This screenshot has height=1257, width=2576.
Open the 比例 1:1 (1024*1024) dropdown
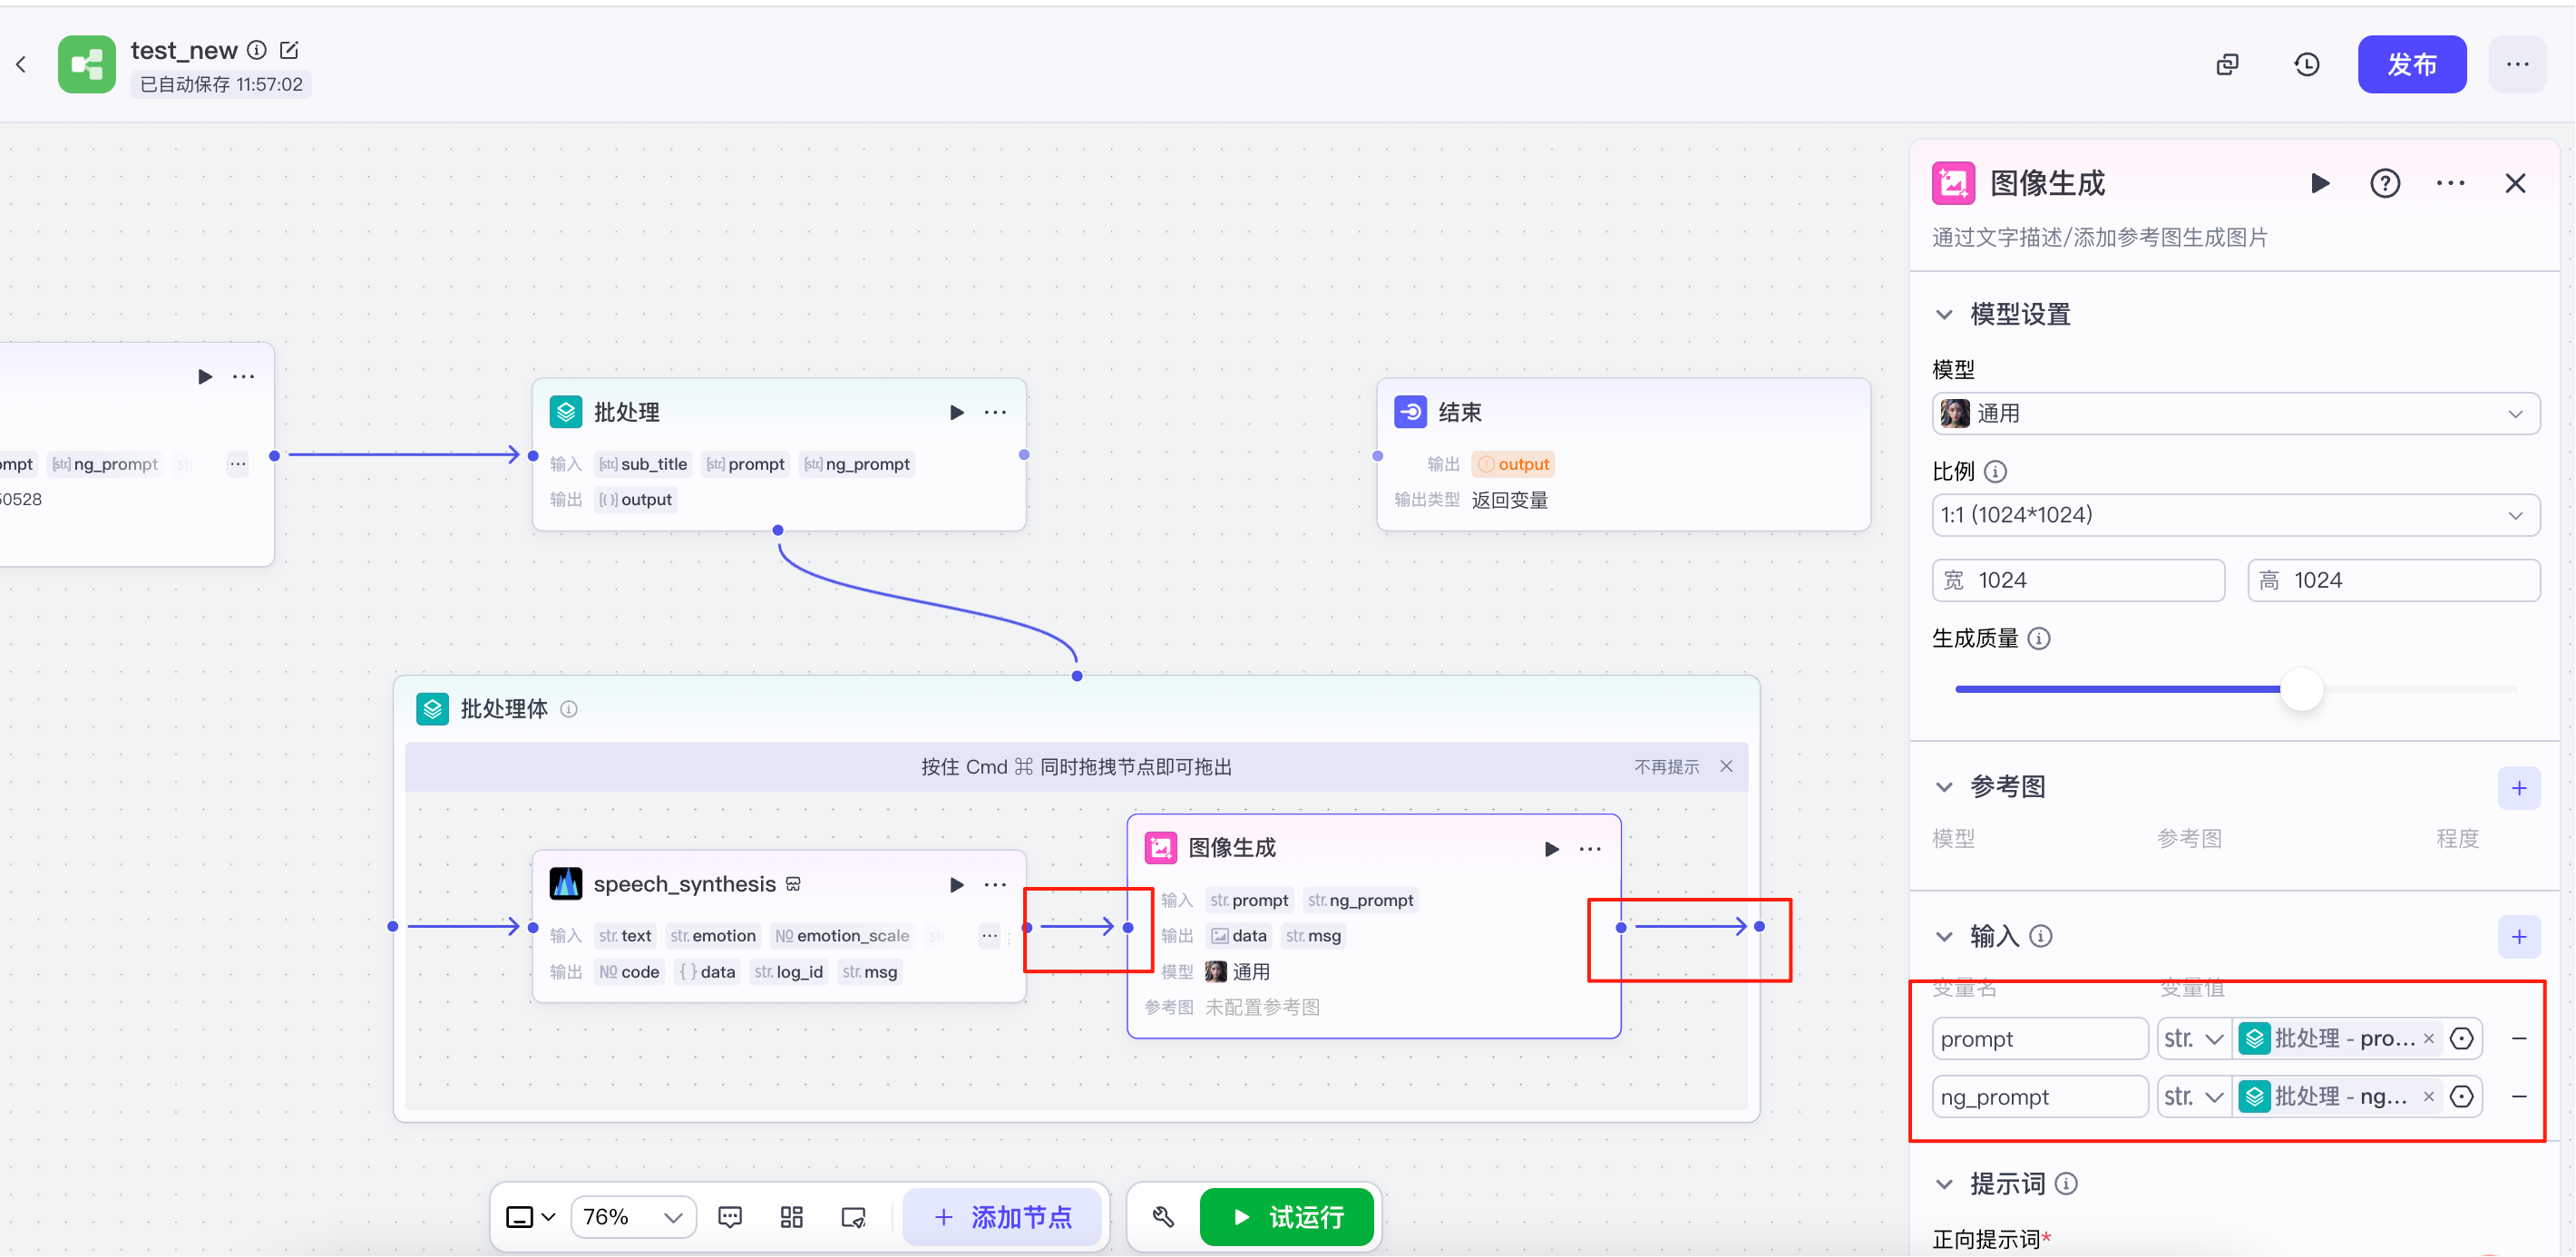2235,516
